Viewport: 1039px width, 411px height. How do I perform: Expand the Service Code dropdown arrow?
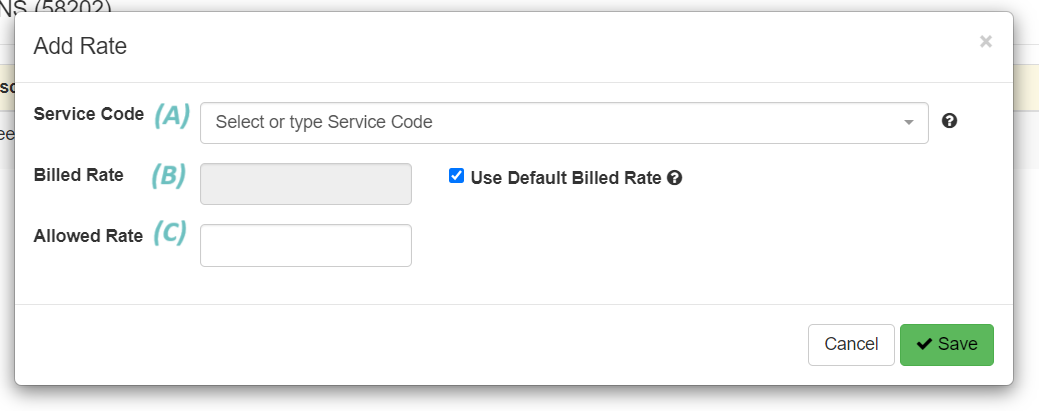[908, 123]
